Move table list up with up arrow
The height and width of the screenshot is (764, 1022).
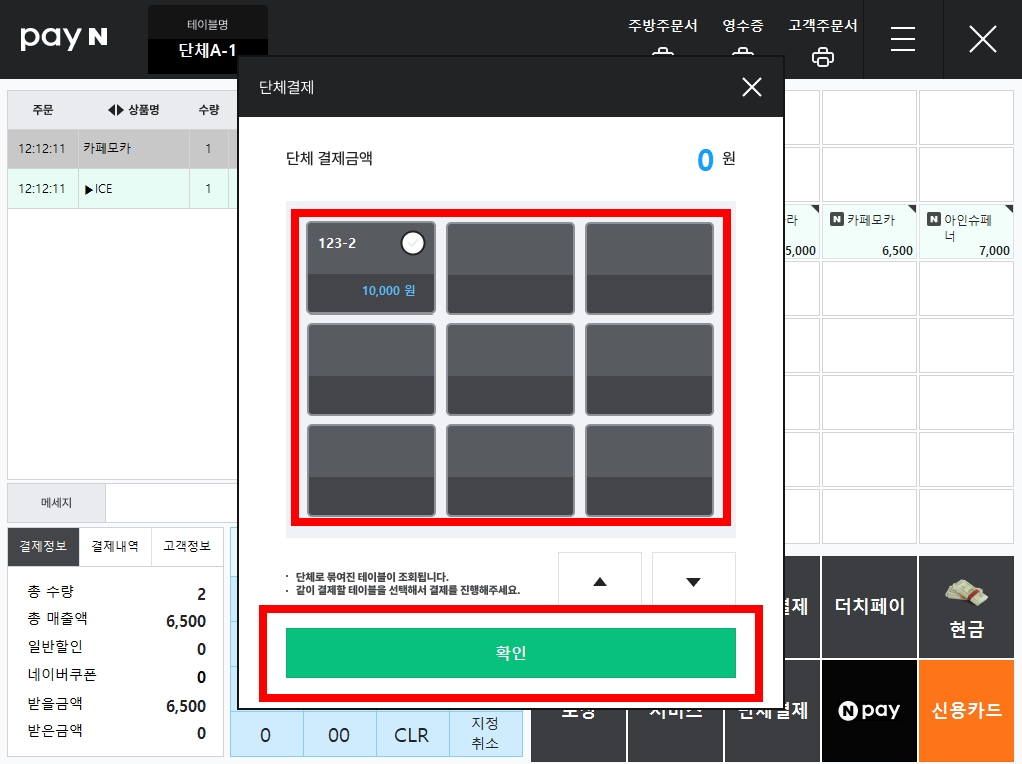600,581
